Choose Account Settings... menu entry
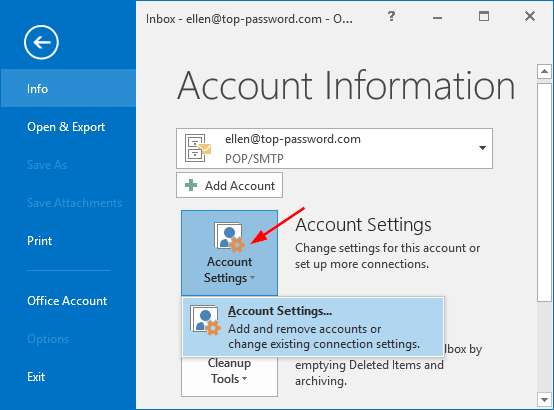 pos(313,327)
